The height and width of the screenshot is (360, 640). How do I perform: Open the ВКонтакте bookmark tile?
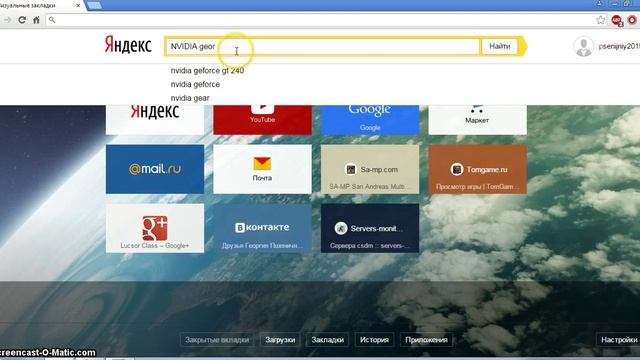click(262, 228)
